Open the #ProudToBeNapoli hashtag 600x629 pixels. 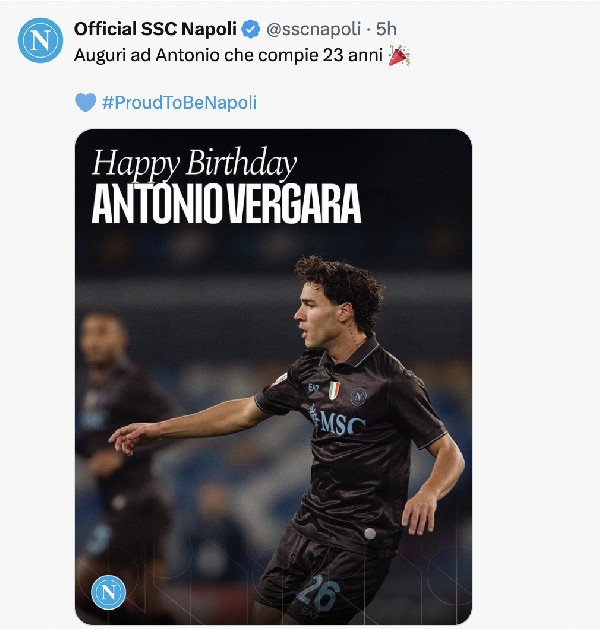coord(186,102)
